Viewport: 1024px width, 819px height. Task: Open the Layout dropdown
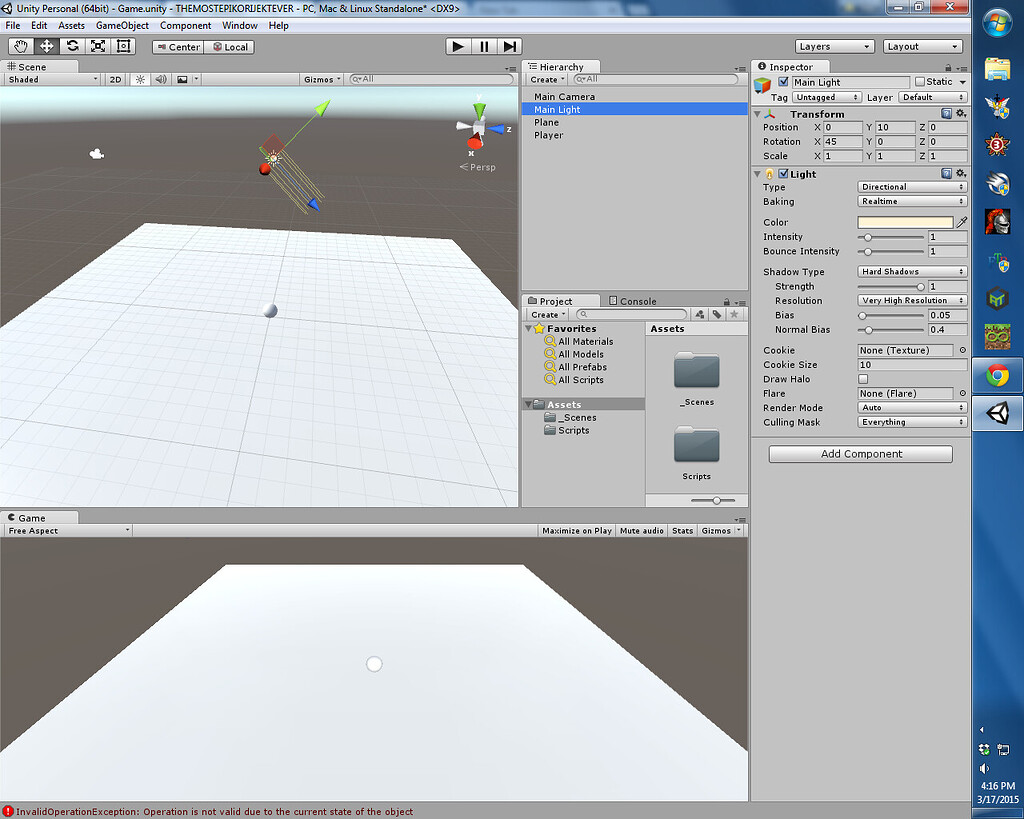pyautogui.click(x=920, y=46)
